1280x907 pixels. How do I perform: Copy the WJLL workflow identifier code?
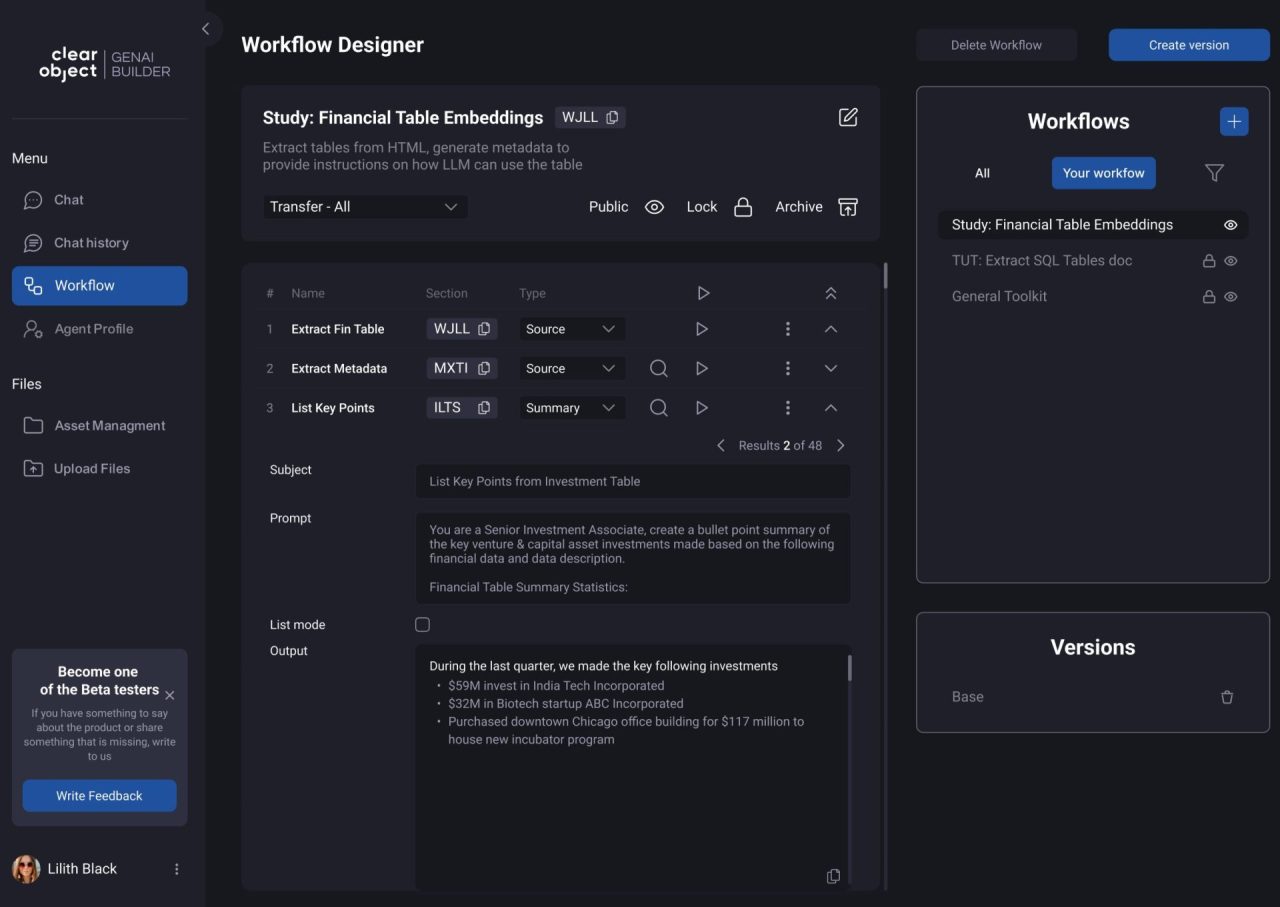[614, 117]
